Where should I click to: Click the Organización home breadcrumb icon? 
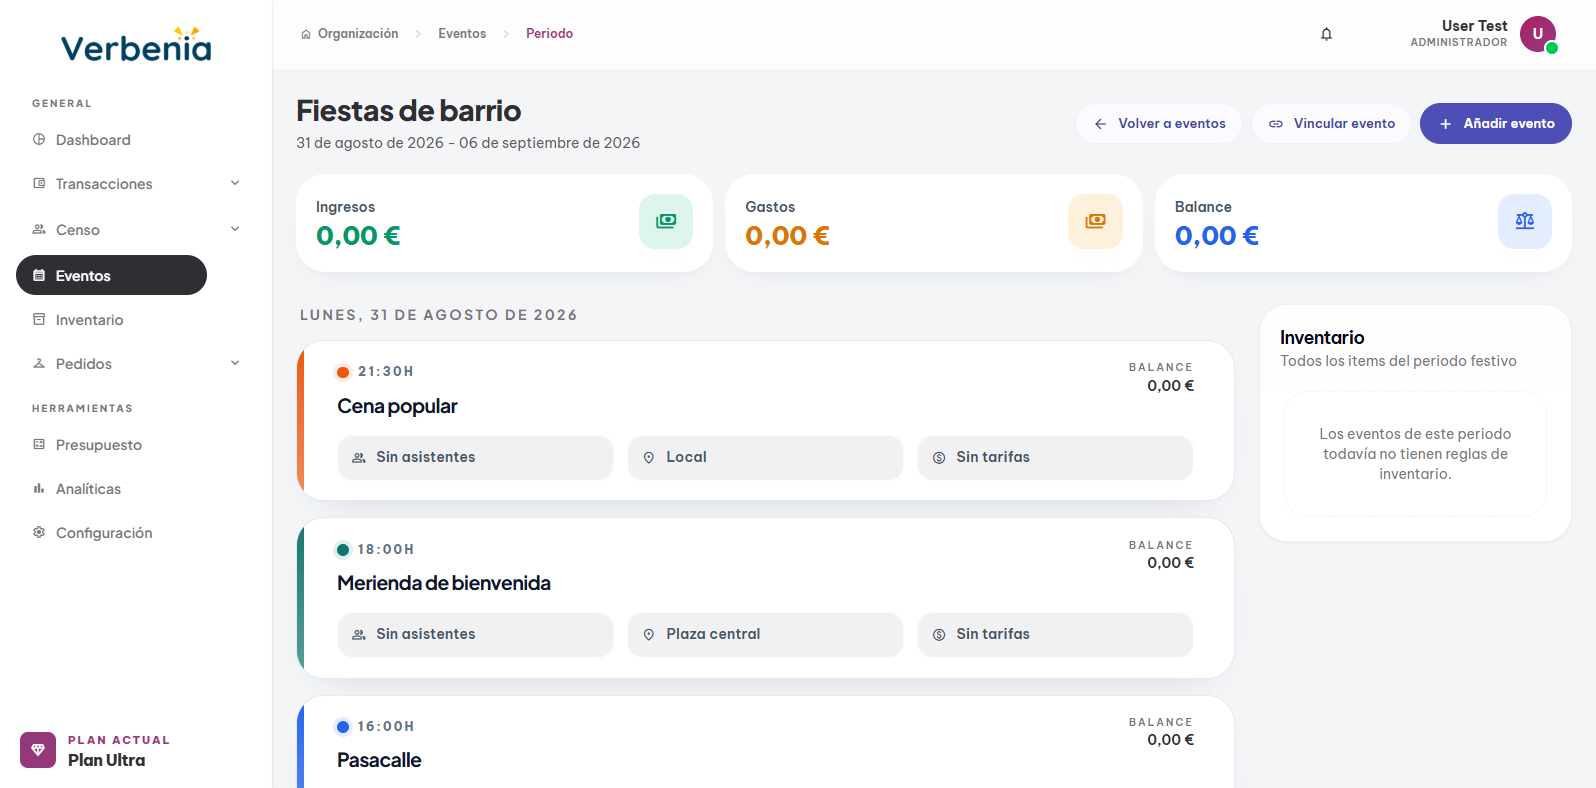point(306,34)
